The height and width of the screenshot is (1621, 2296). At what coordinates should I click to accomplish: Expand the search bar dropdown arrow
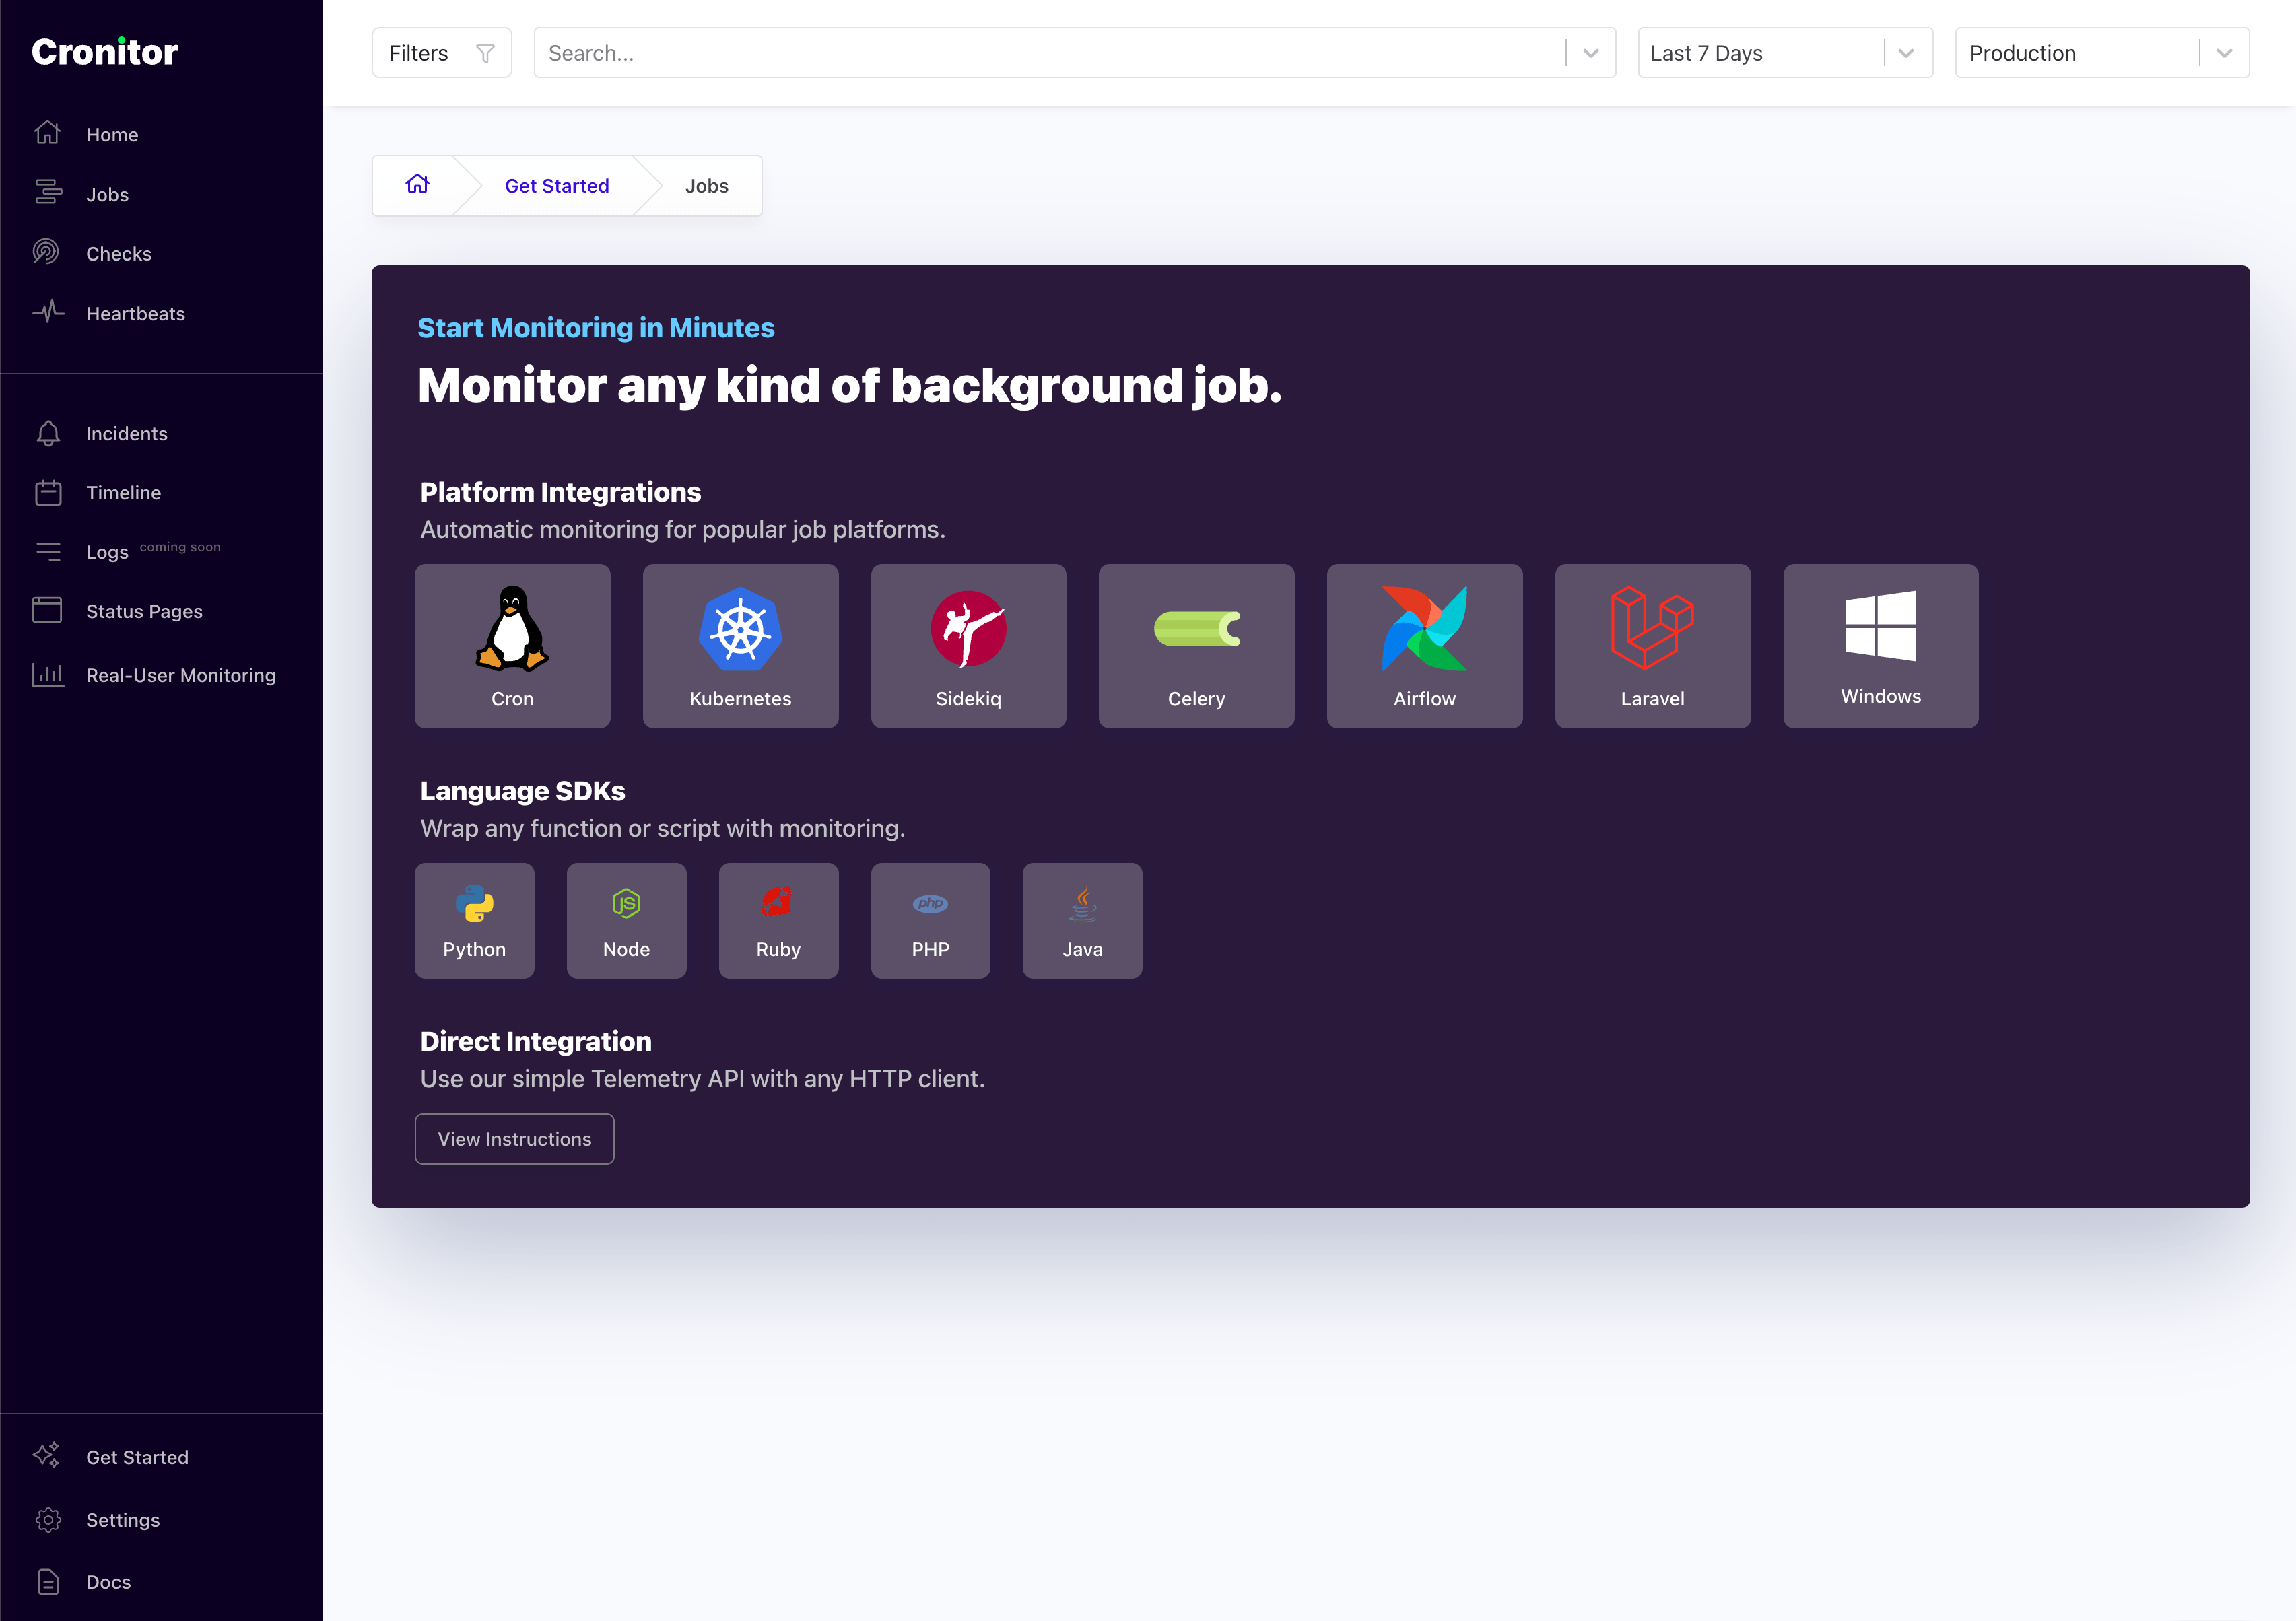1590,53
